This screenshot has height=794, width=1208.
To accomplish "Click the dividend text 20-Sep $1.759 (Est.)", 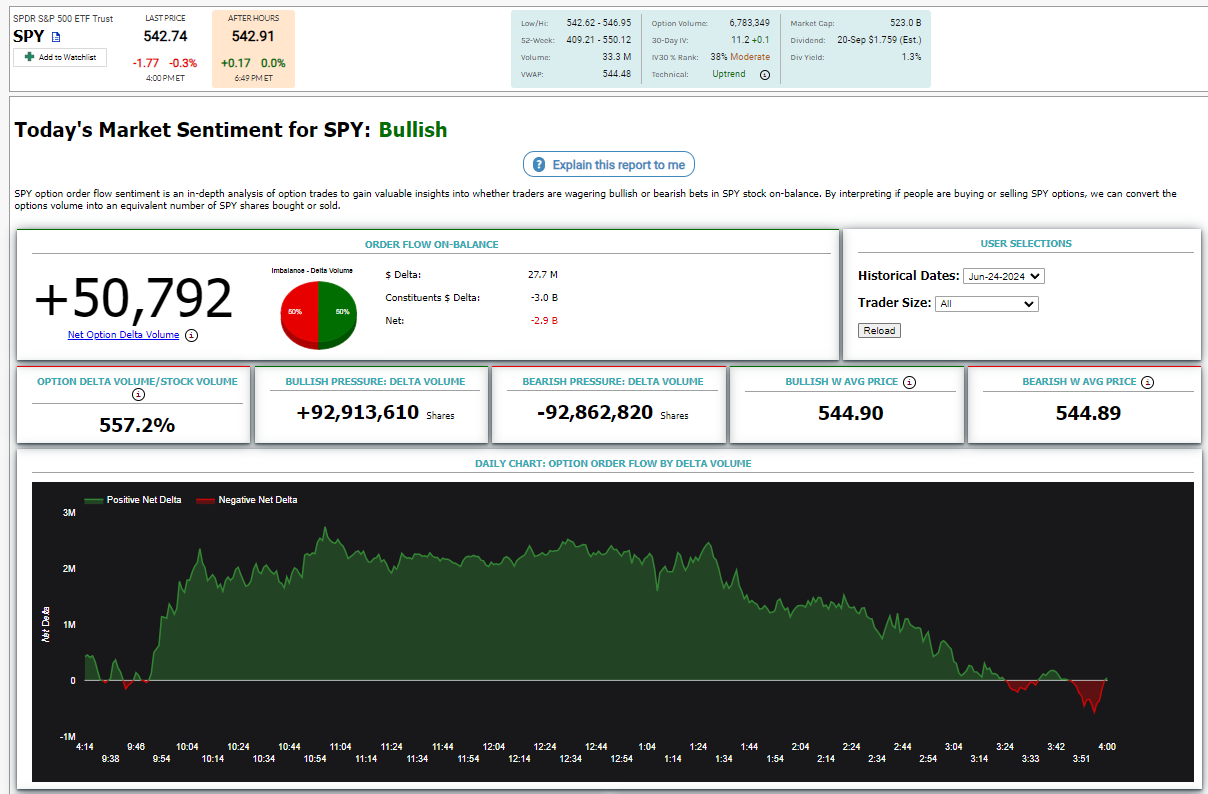I will point(879,40).
